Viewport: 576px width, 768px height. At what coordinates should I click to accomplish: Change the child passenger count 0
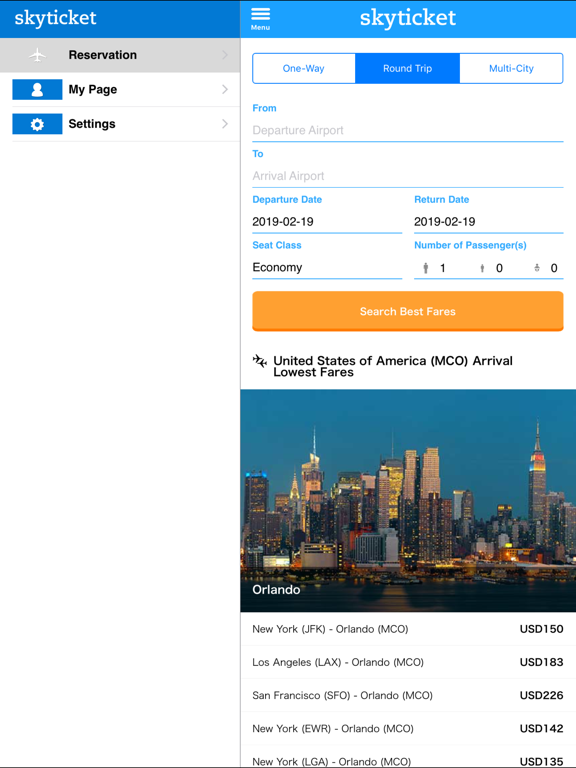[499, 268]
